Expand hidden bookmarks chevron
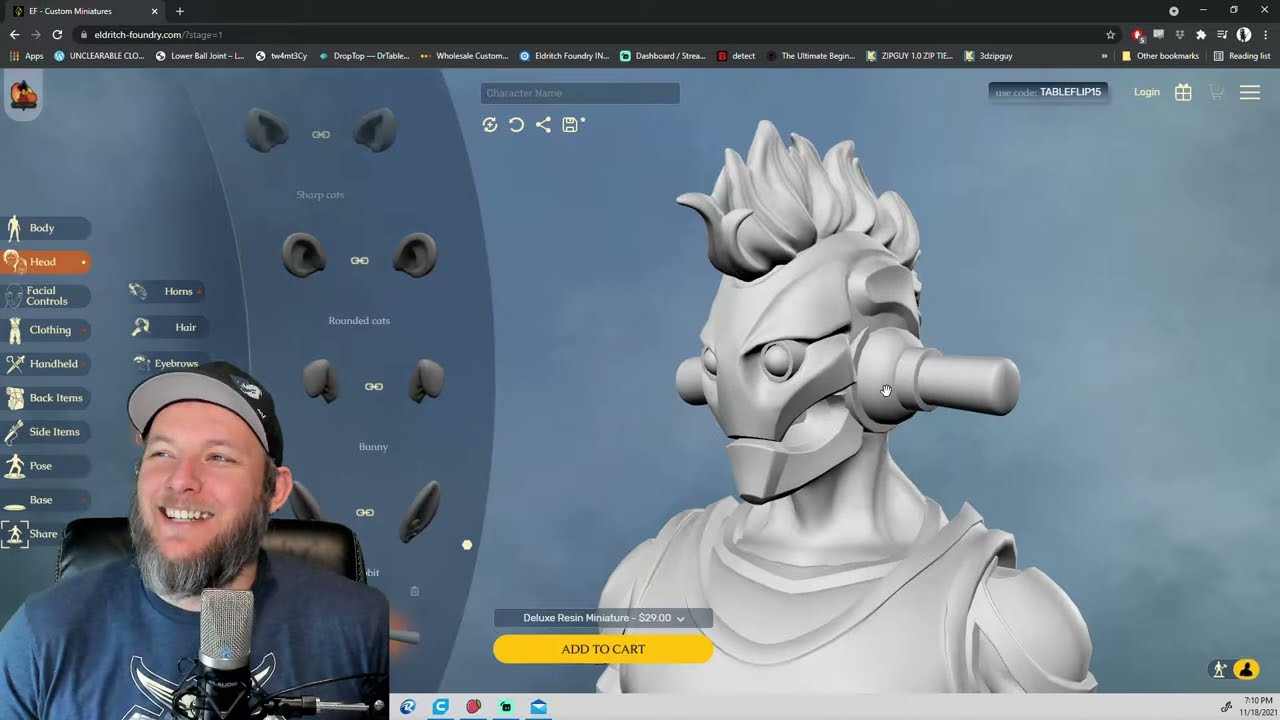This screenshot has height=720, width=1280. point(1104,56)
